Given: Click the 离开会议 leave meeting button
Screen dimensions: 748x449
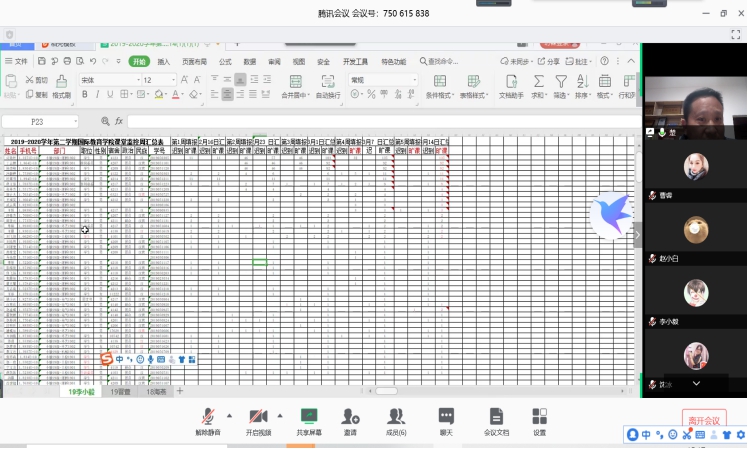Looking at the screenshot, I should (702, 421).
